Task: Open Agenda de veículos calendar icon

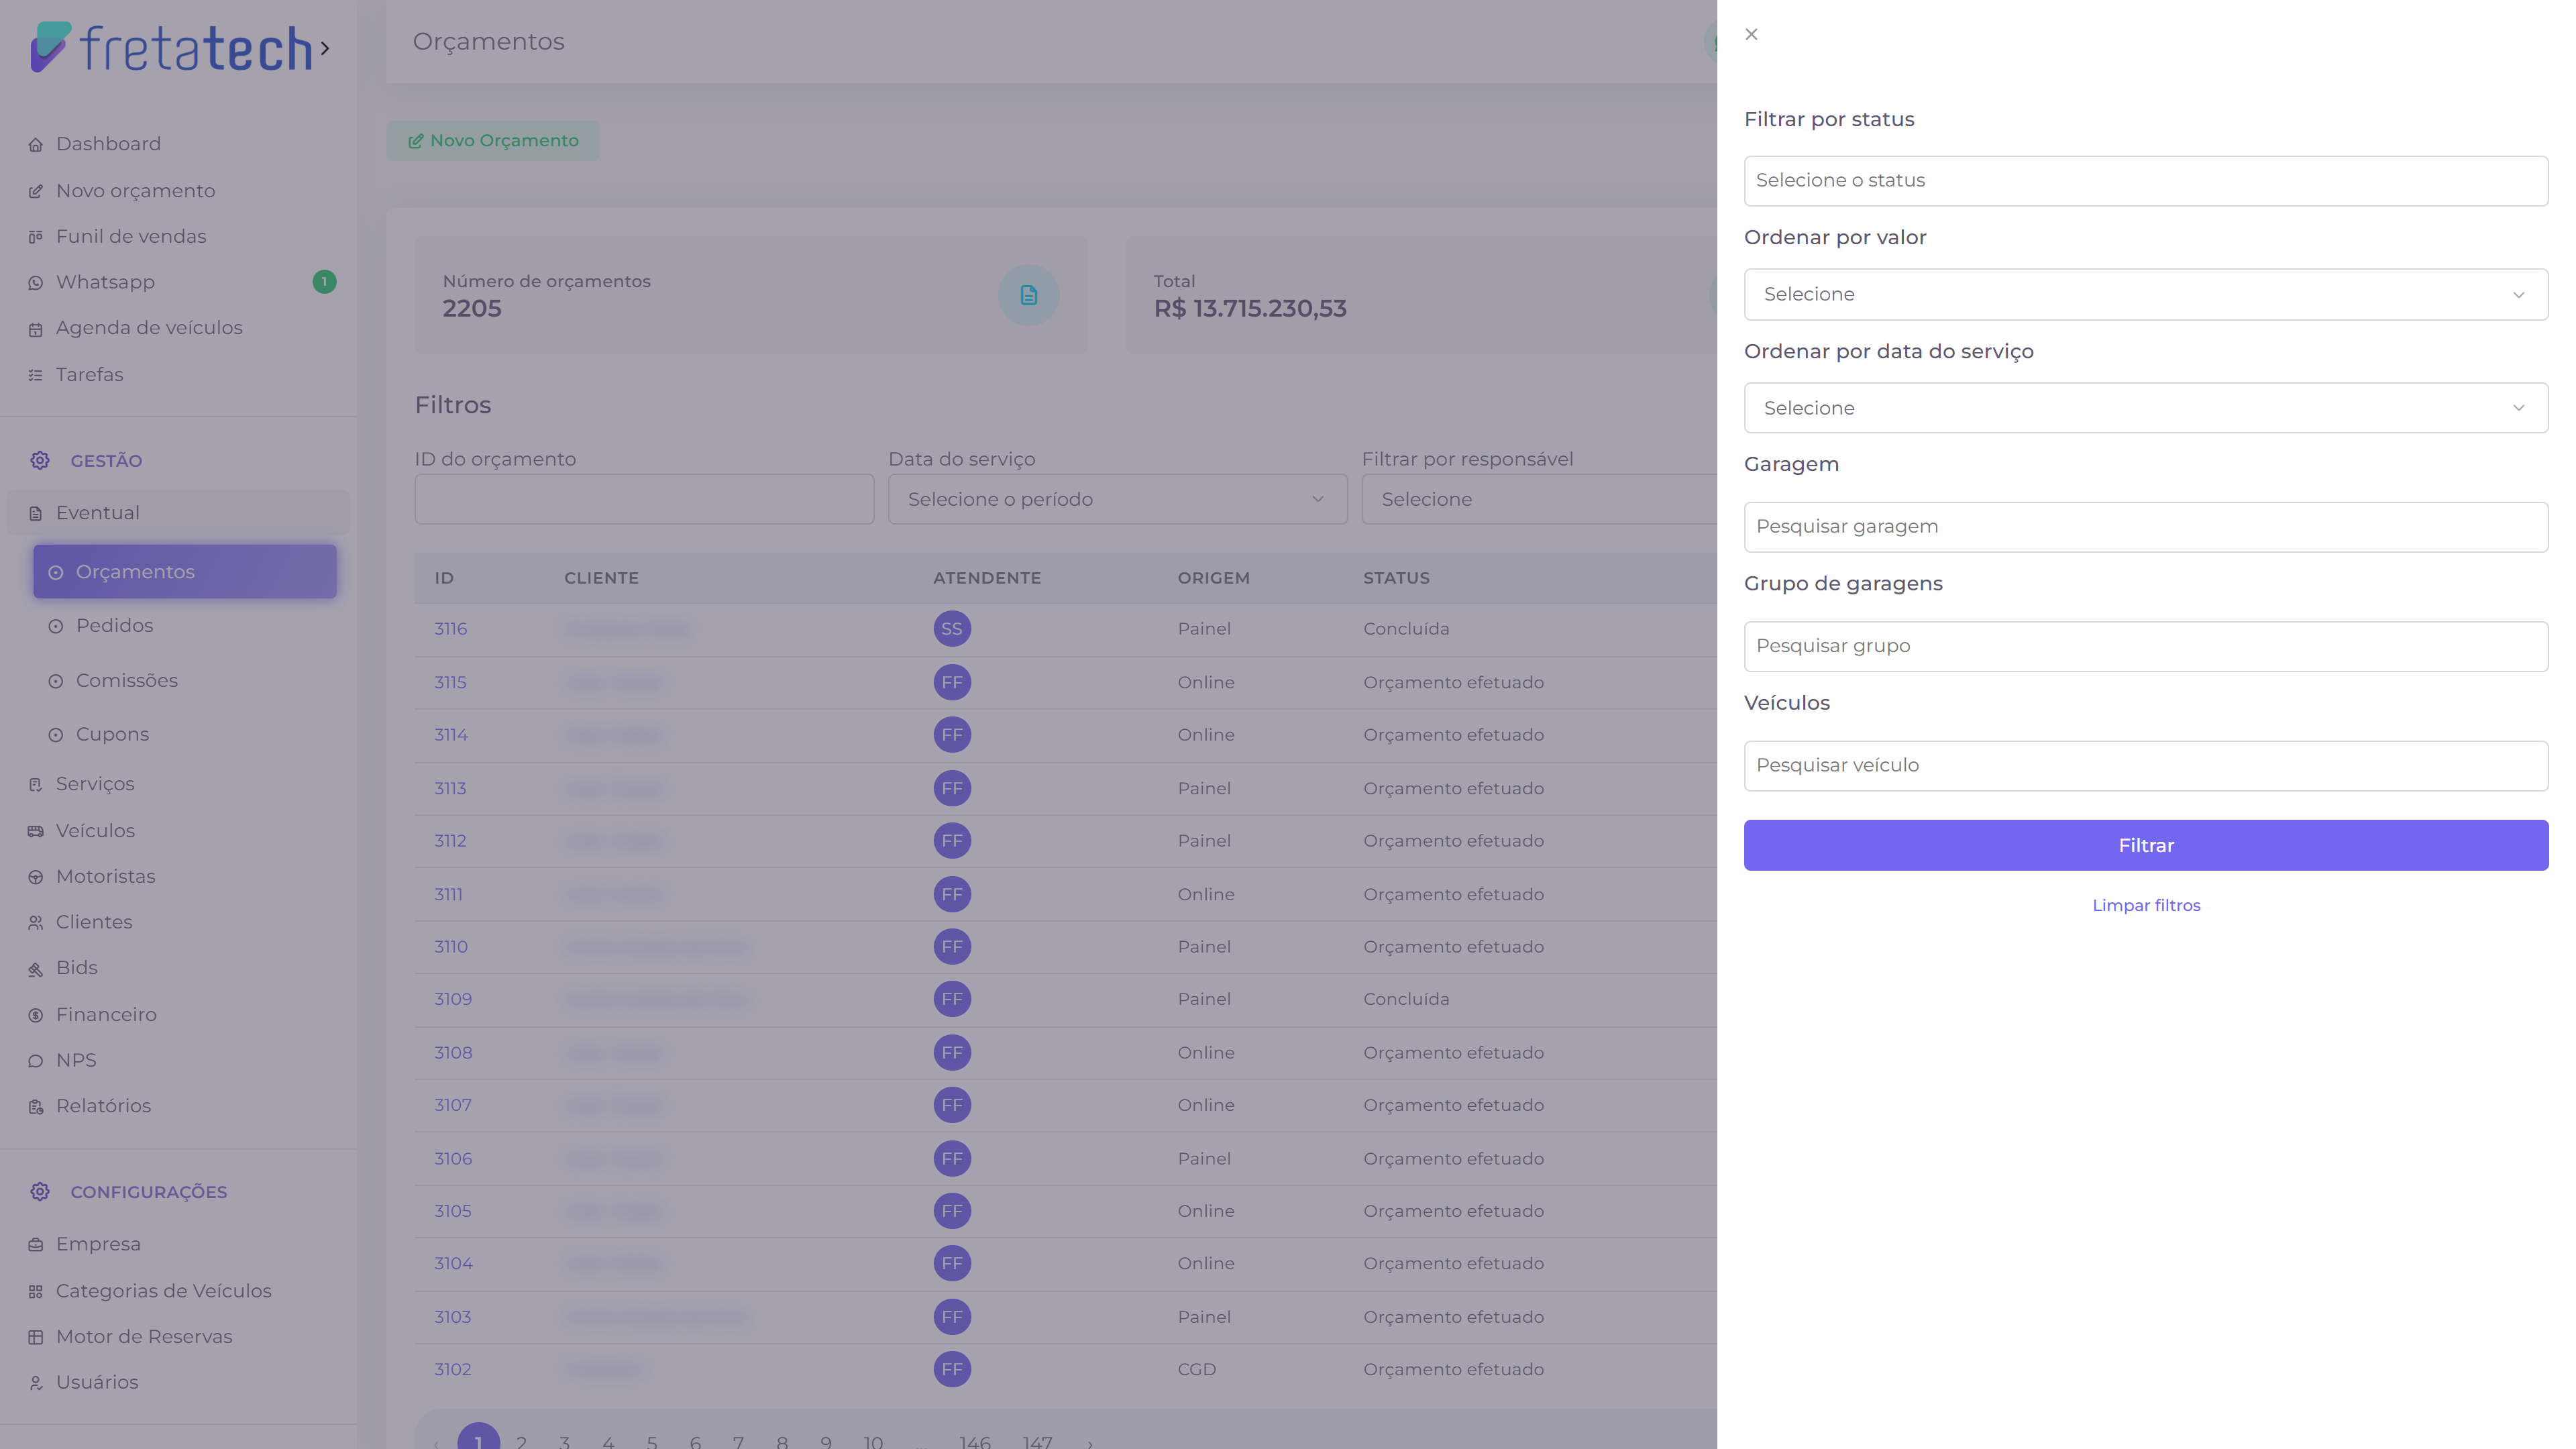Action: pyautogui.click(x=36, y=329)
